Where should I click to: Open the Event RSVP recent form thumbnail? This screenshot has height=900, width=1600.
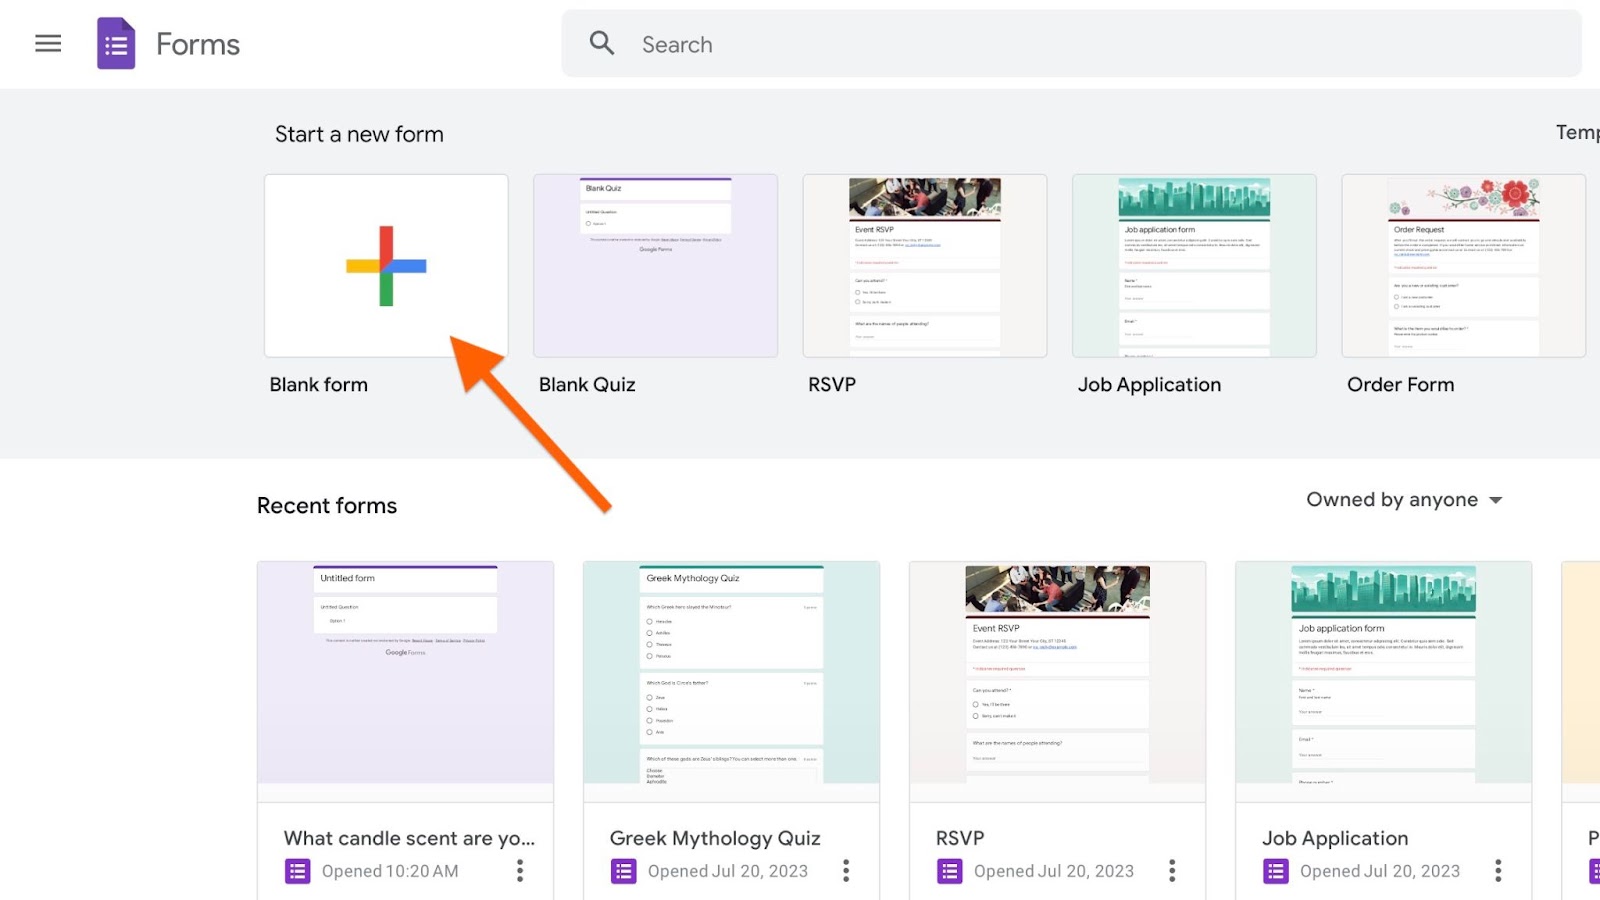pyautogui.click(x=1057, y=672)
